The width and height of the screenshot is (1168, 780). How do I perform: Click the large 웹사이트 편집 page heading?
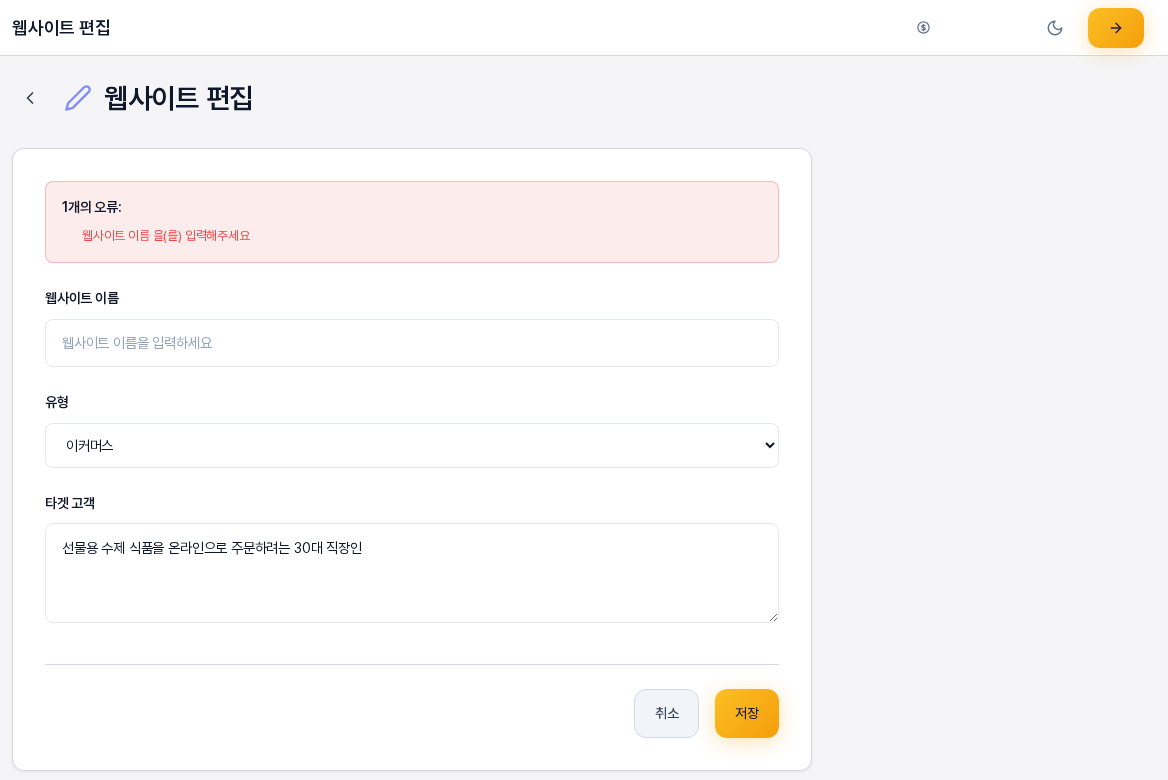click(x=178, y=98)
